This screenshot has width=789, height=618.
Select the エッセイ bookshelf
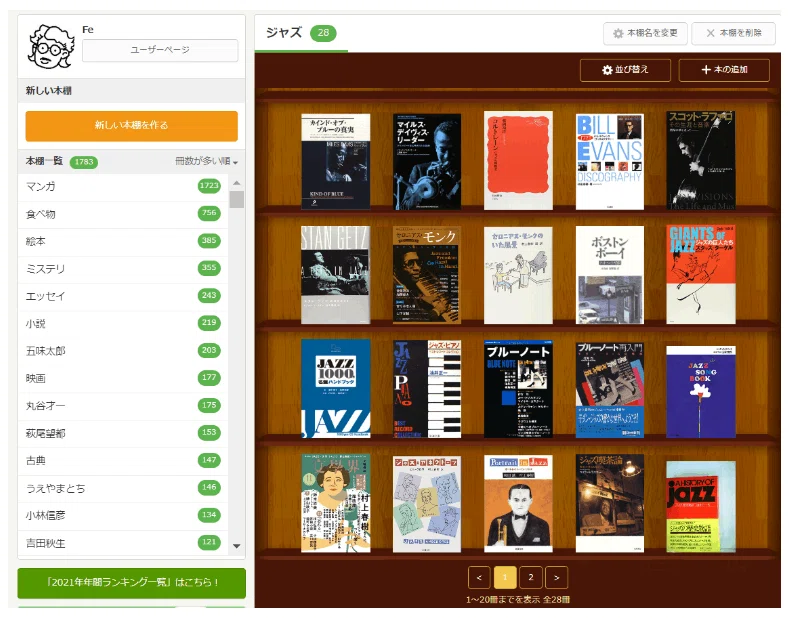(x=123, y=296)
